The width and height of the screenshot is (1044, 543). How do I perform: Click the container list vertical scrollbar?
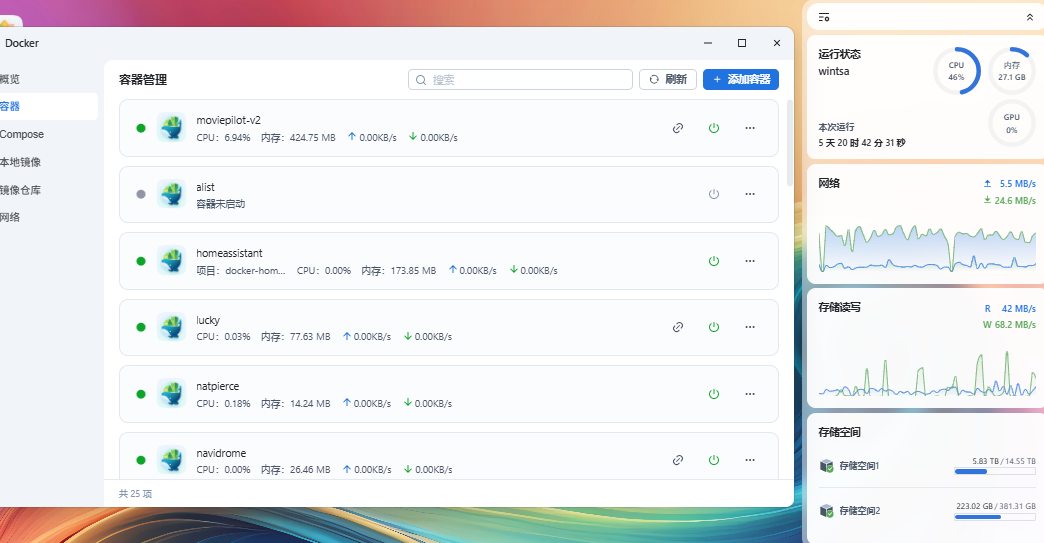(790, 143)
